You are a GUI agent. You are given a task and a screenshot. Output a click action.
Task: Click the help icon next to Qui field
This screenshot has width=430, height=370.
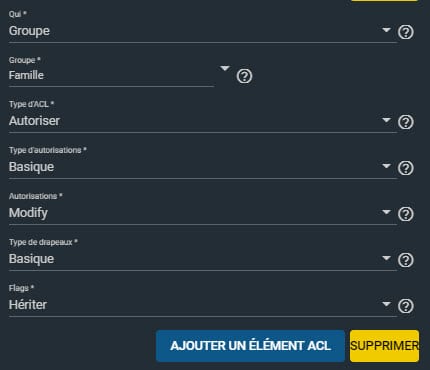(x=406, y=32)
